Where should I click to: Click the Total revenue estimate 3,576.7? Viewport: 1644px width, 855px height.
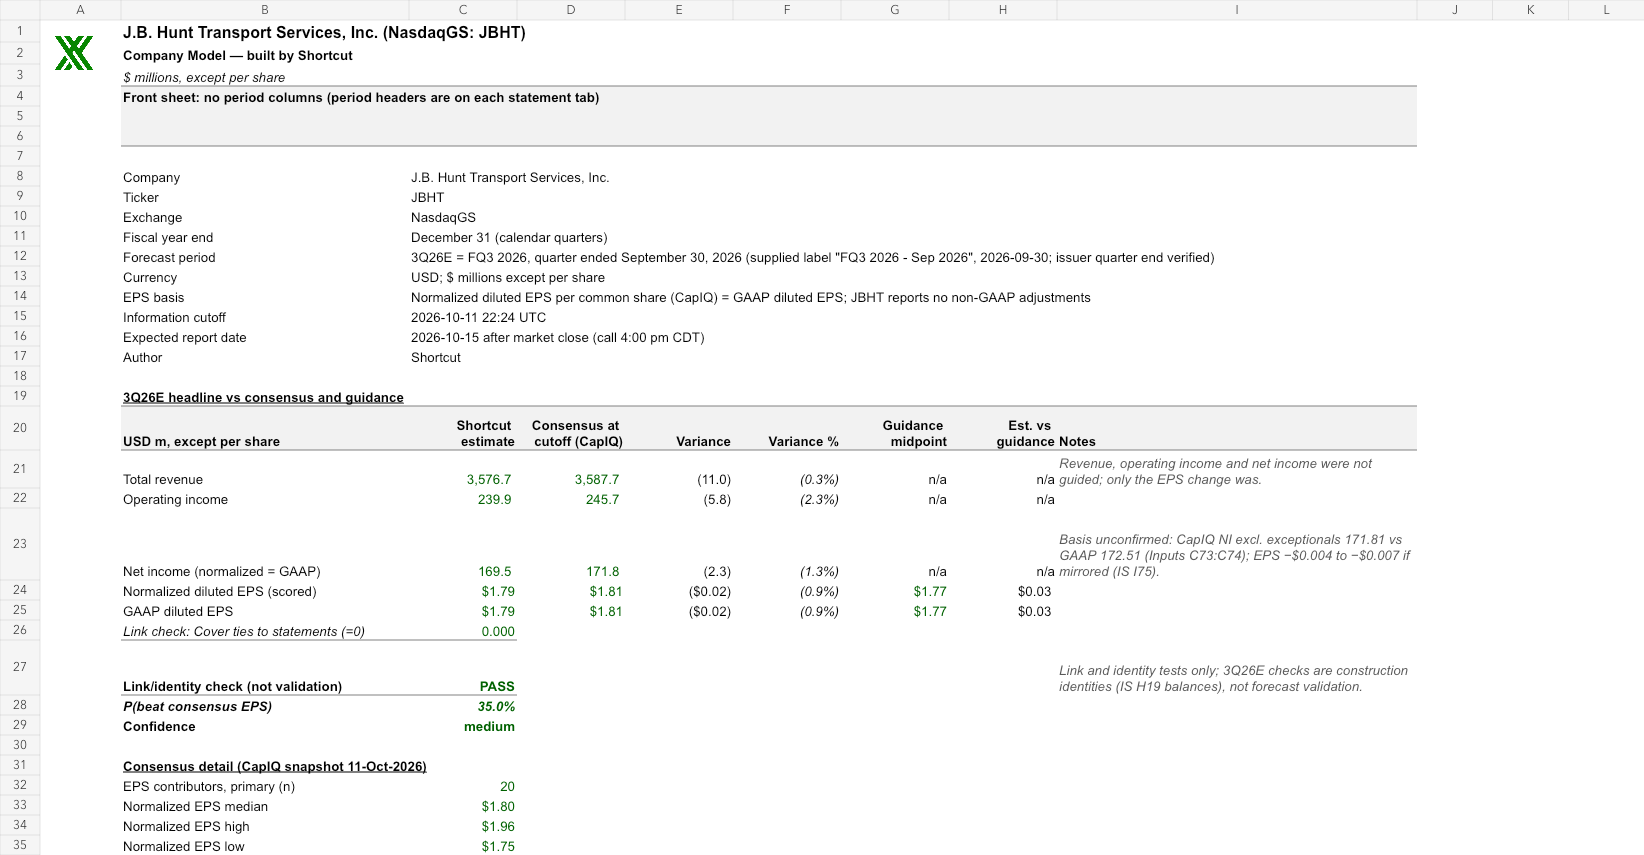pos(489,480)
